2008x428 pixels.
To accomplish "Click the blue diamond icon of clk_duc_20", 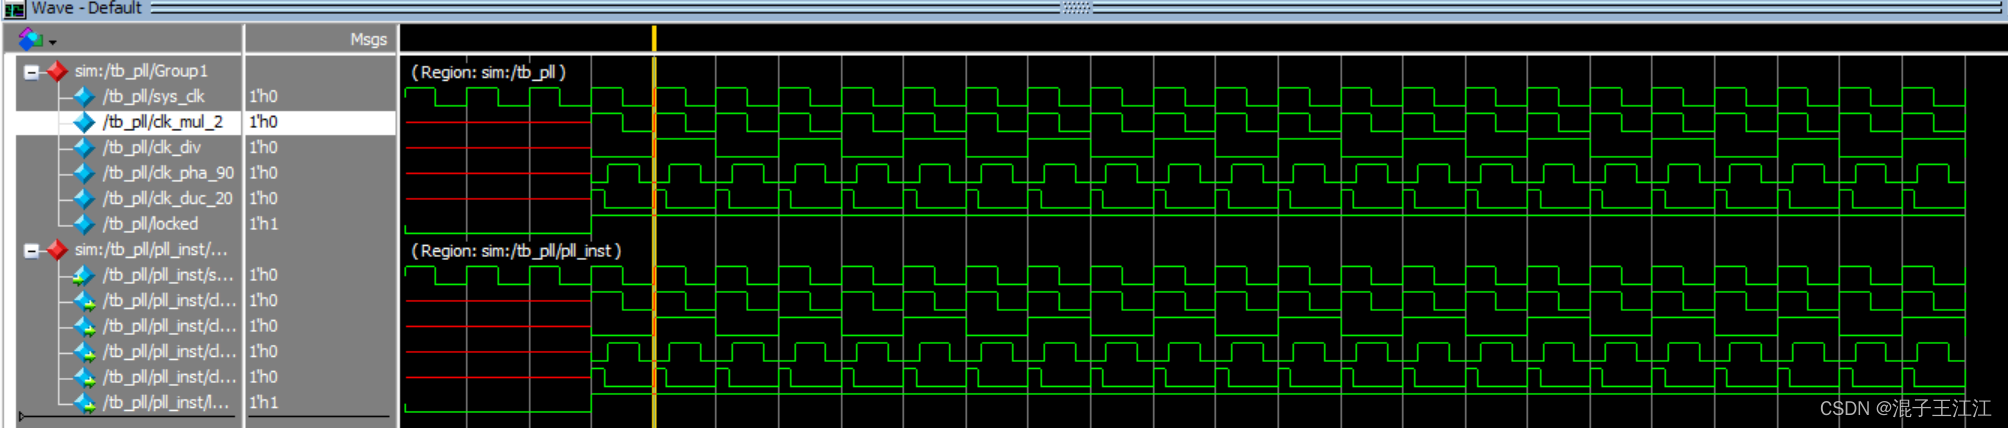I will click(x=84, y=198).
